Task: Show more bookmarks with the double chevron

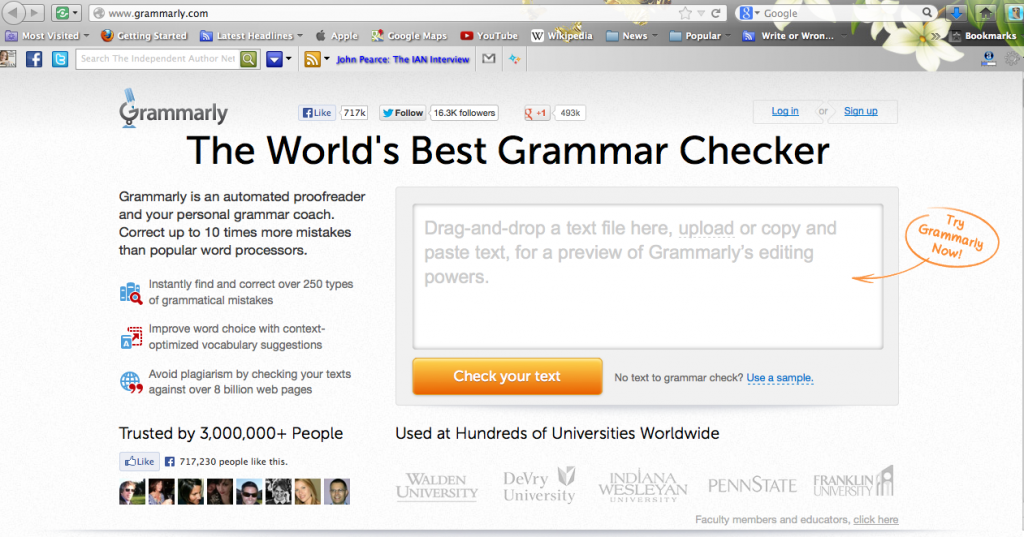Action: pos(936,36)
